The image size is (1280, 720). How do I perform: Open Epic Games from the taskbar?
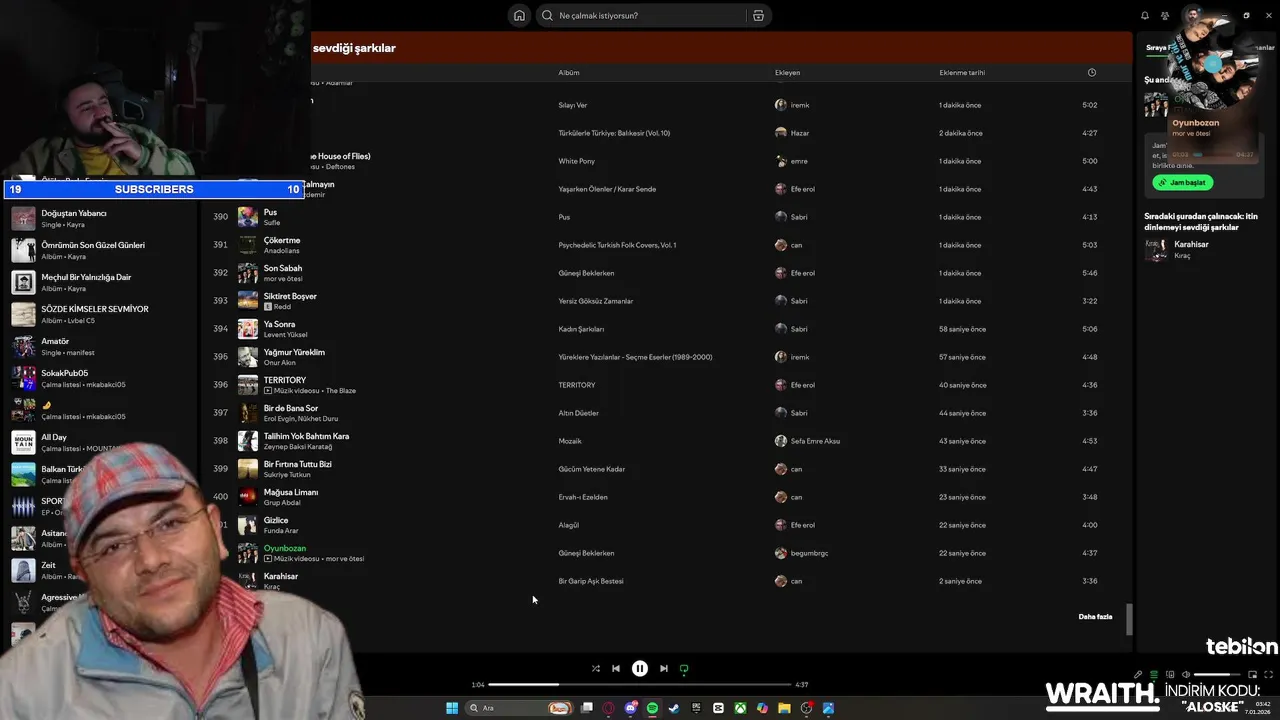point(696,708)
